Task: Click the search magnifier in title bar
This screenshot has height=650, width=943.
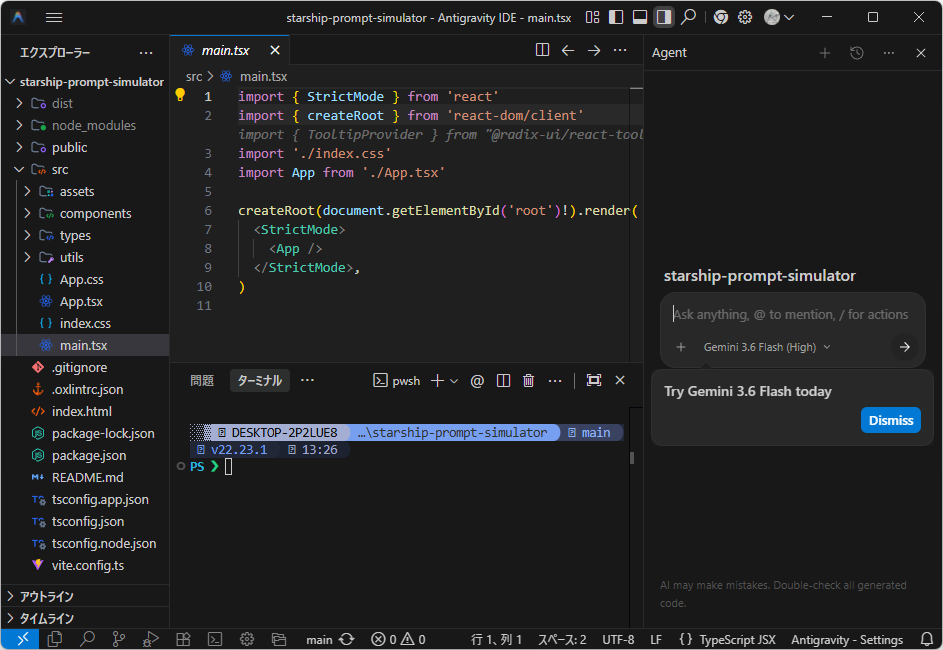Action: click(689, 17)
